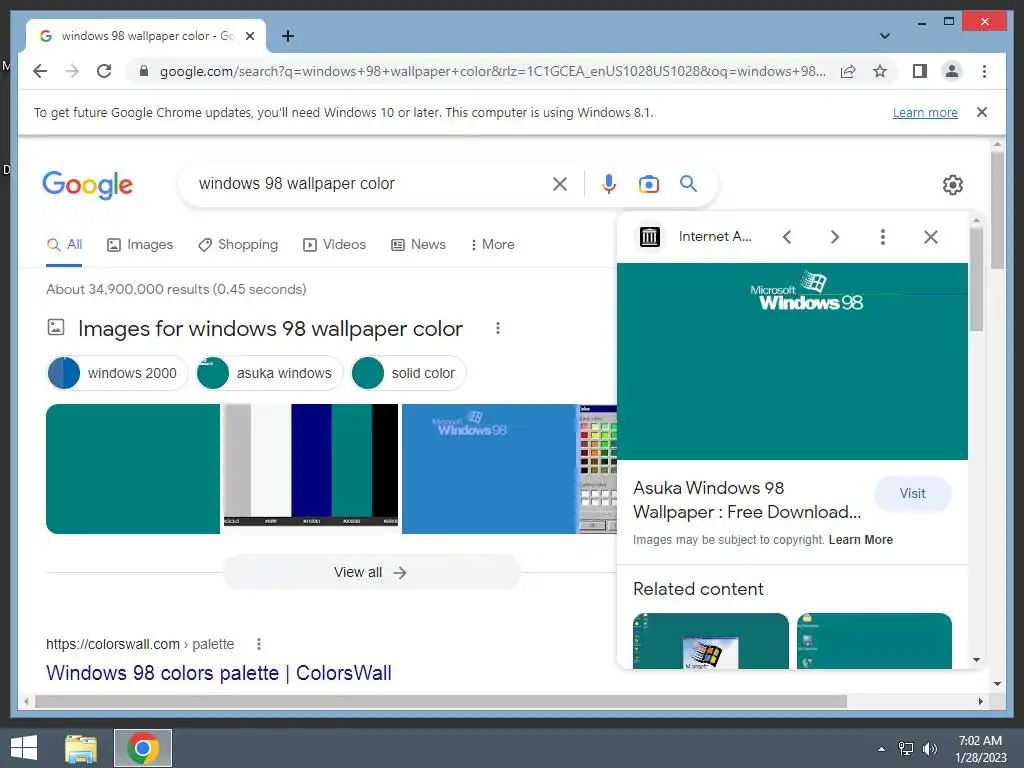Image resolution: width=1024 pixels, height=768 pixels.
Task: Switch to the Shopping tab
Action: 238,245
